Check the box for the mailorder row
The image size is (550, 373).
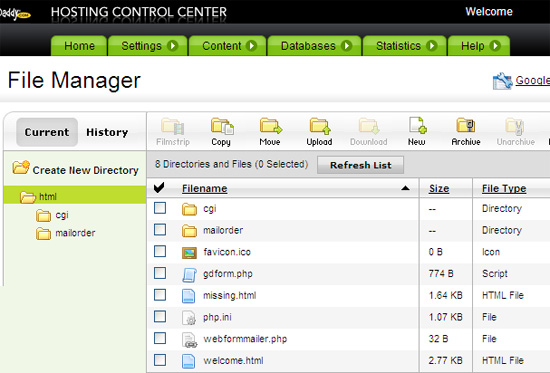click(160, 230)
